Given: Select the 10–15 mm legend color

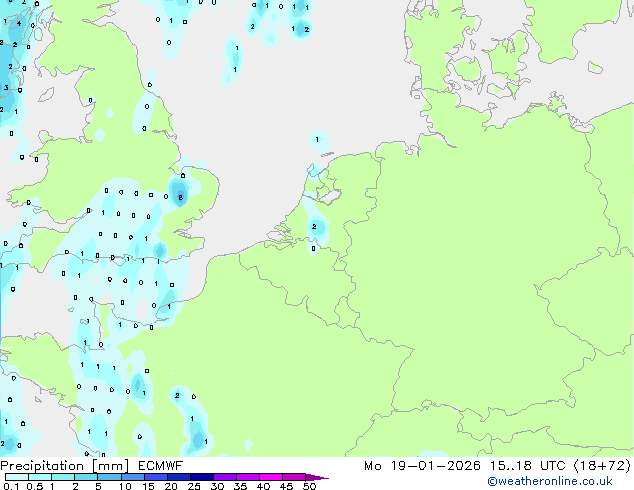Looking at the screenshot, I should coord(132,477).
